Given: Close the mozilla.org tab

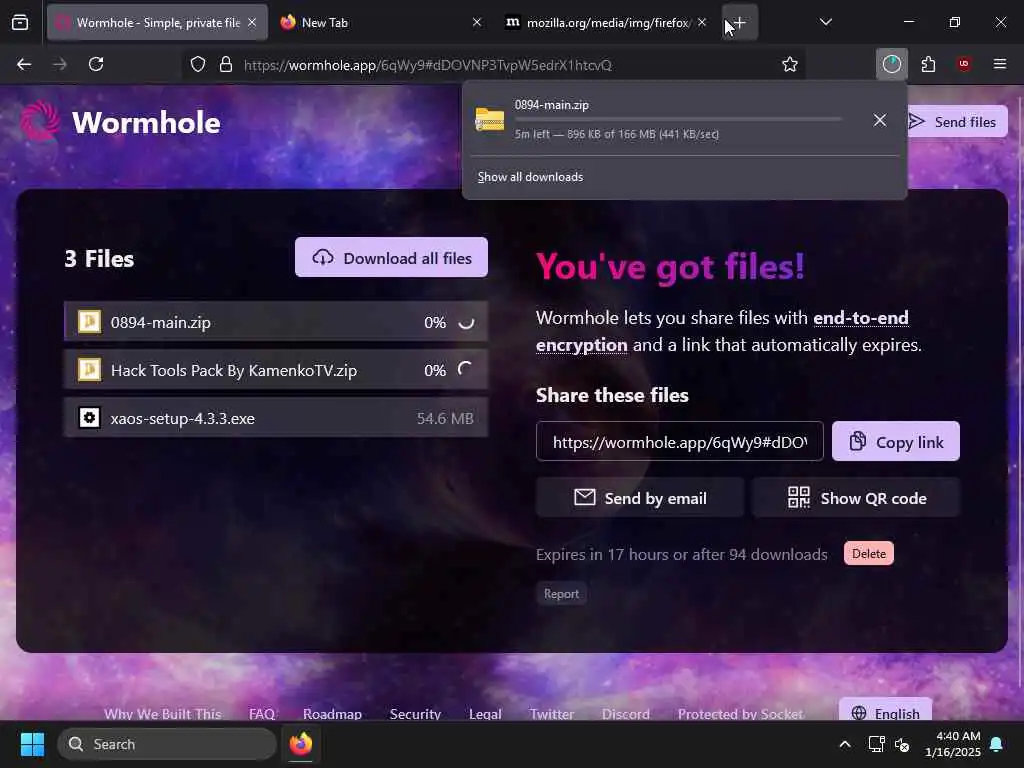Looking at the screenshot, I should pos(701,22).
